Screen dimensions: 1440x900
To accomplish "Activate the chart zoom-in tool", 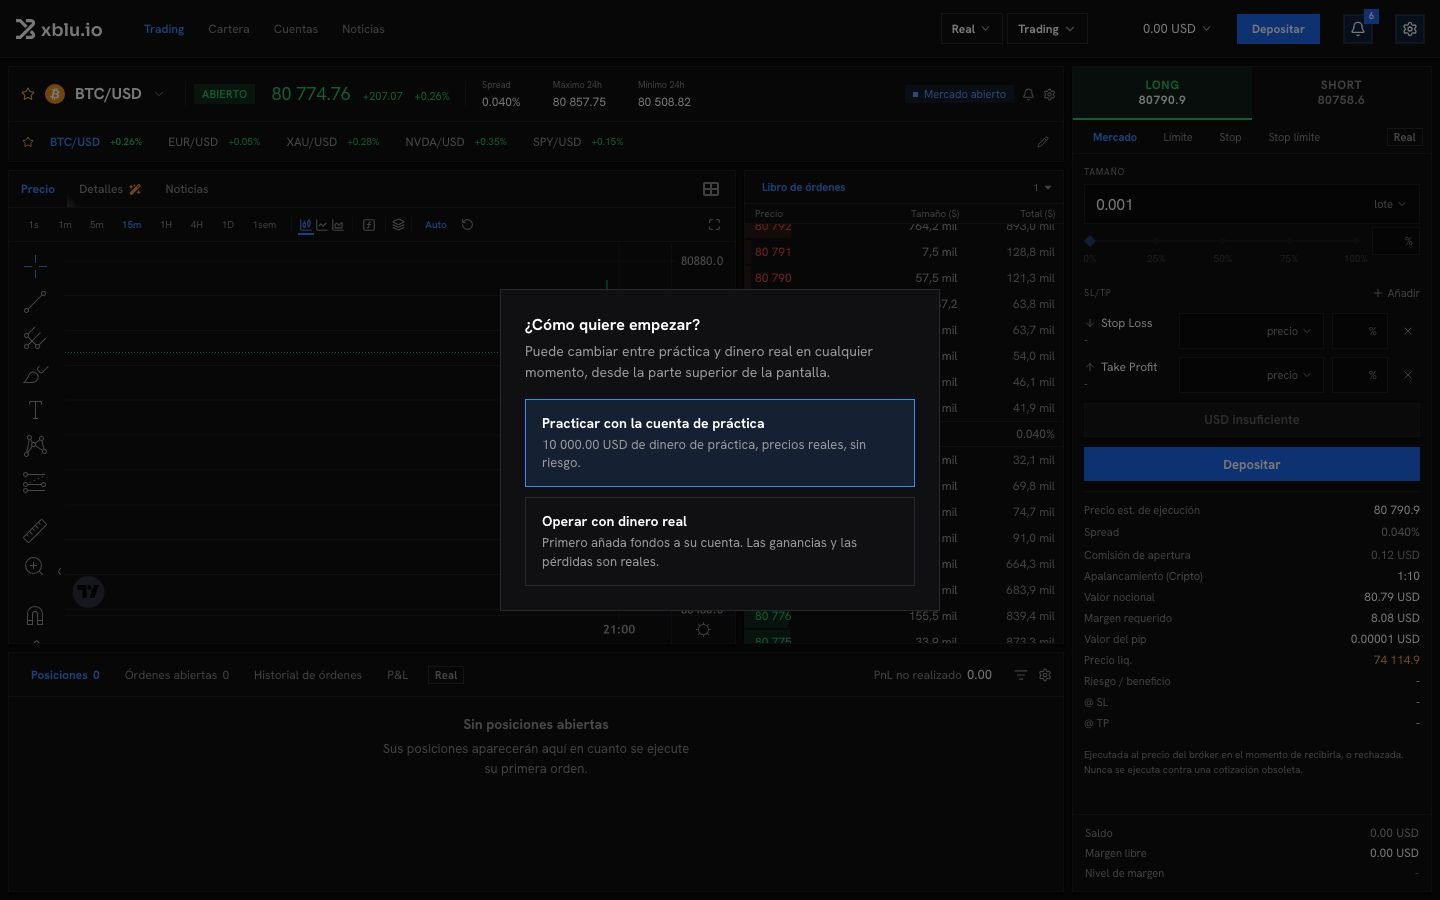I will tap(35, 567).
